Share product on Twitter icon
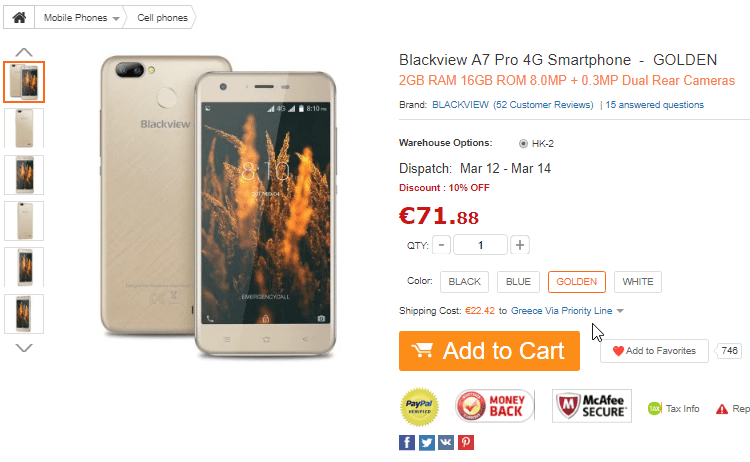 [x=427, y=442]
